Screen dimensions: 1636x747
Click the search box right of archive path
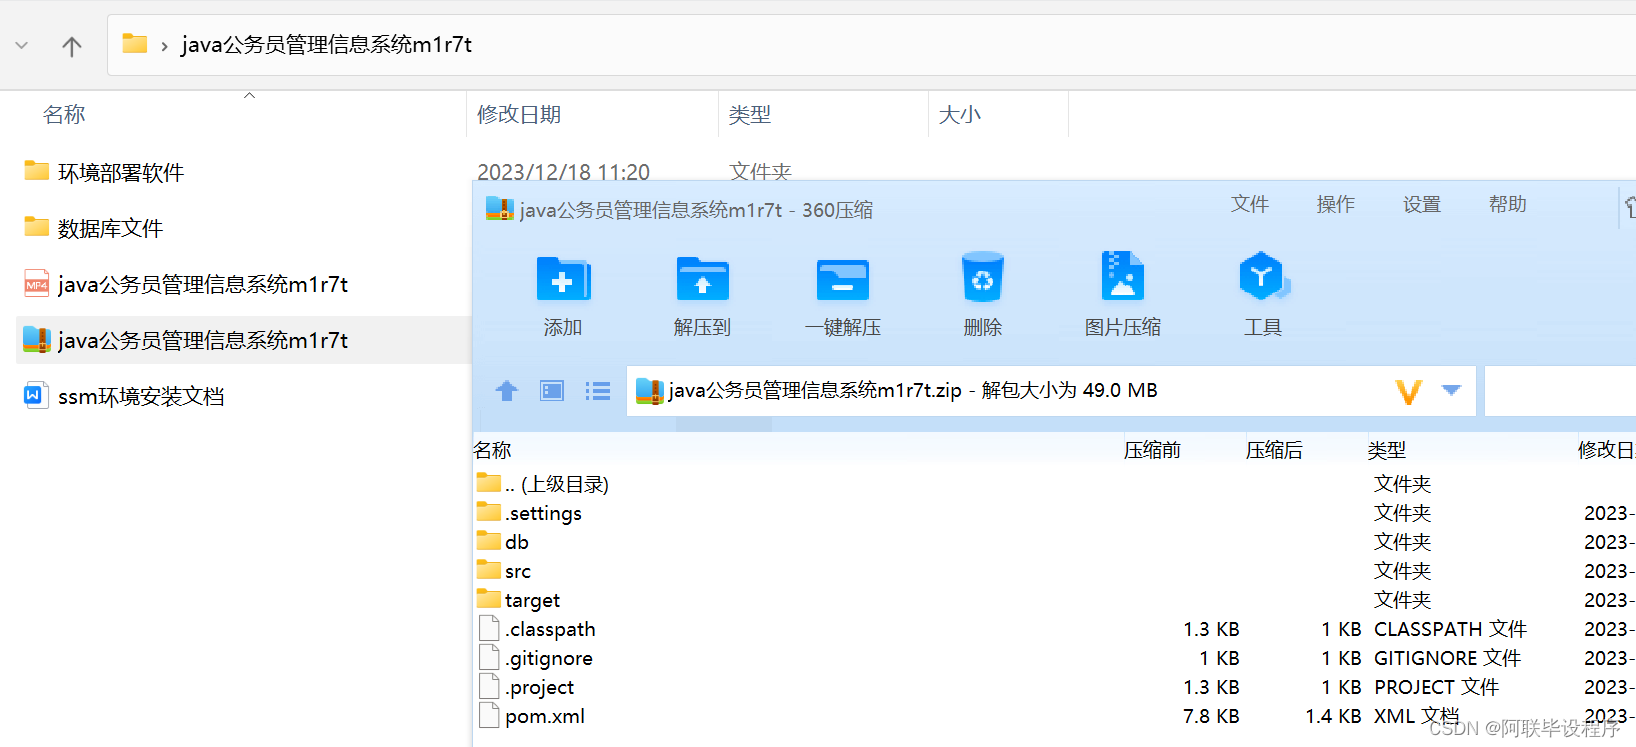(1560, 391)
